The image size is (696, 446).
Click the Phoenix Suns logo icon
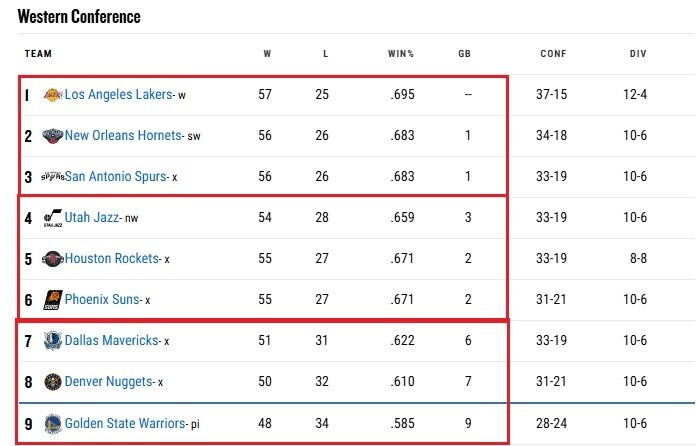[x=53, y=299]
